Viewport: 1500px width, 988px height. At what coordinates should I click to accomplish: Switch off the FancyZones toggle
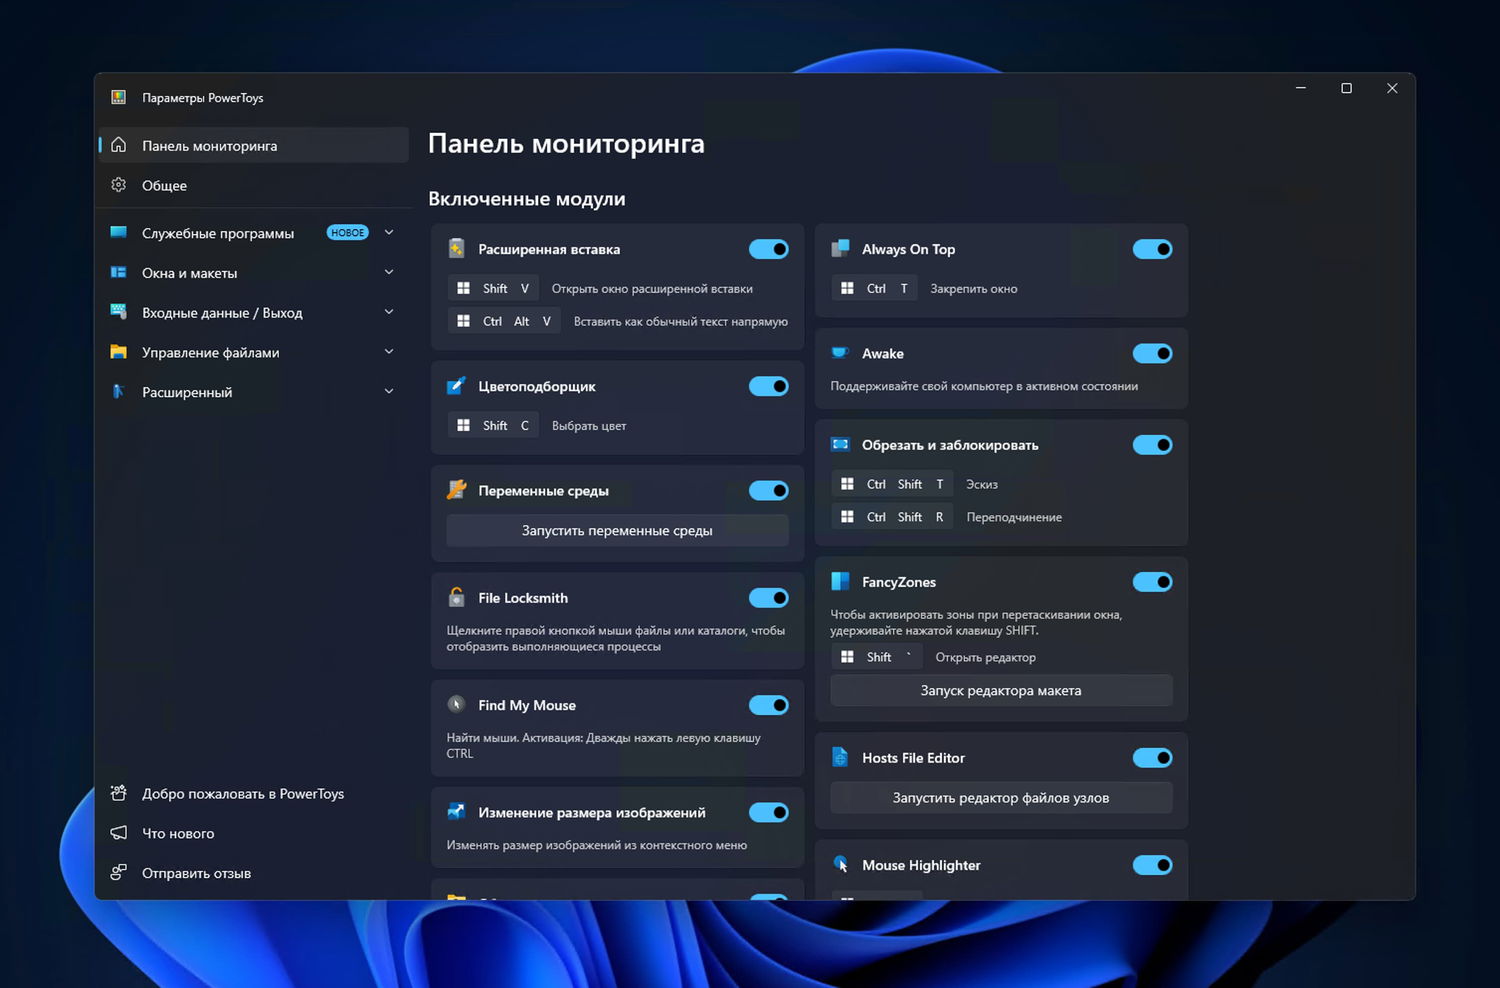[x=1153, y=582]
